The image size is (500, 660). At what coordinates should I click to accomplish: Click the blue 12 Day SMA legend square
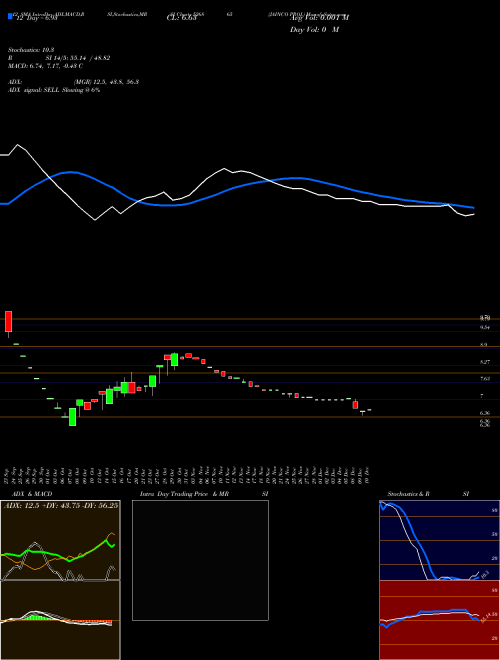click(11, 16)
